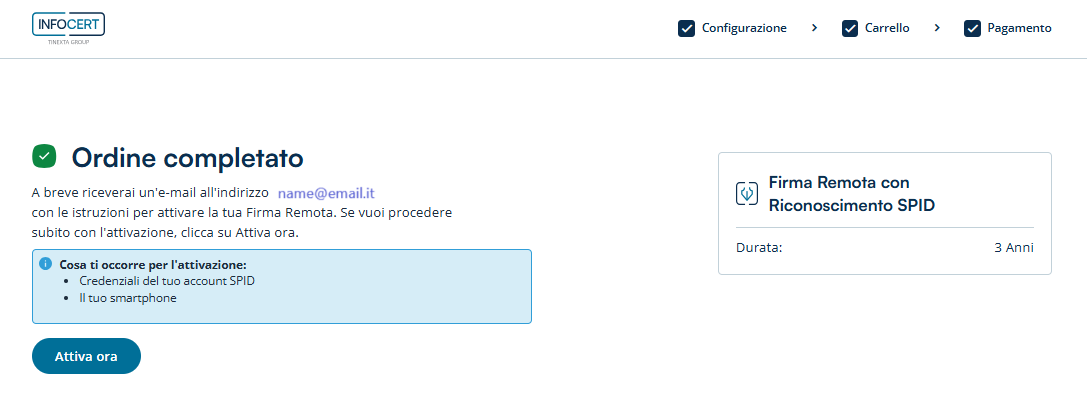Screen dimensions: 1087x411
Task: Toggle the Carrello step checkbox
Action: [x=850, y=28]
